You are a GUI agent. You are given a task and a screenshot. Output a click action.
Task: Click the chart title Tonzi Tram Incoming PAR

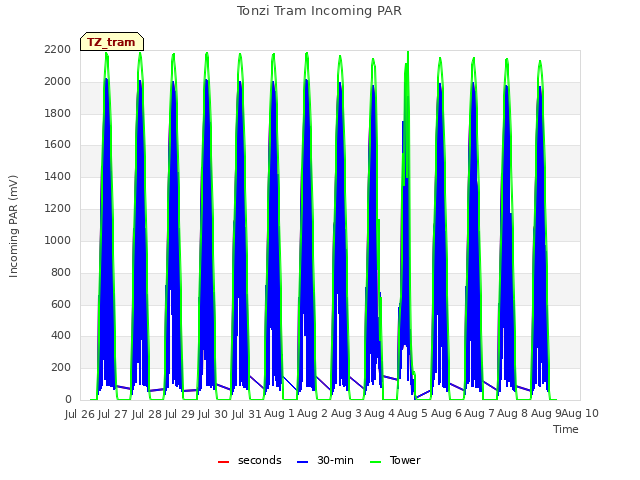[x=319, y=11]
